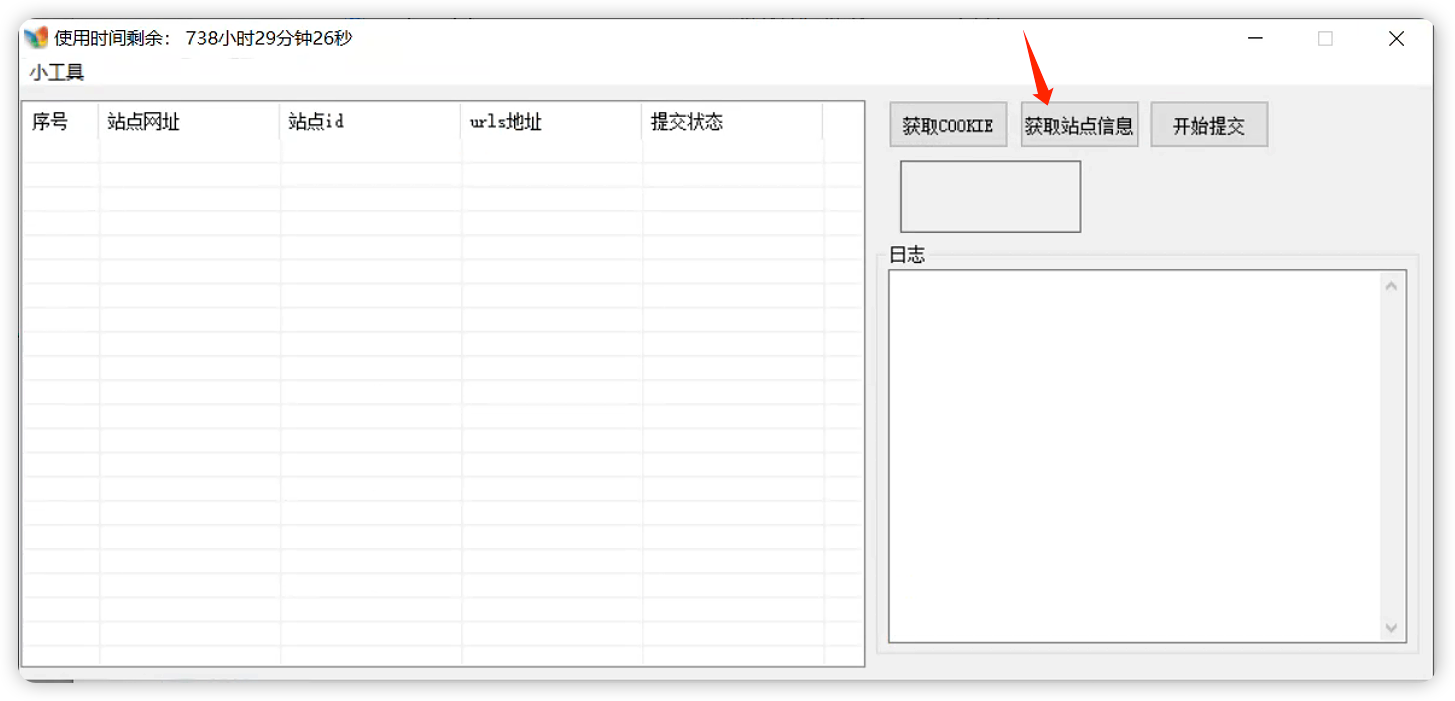Click the log scrollbar down arrow
This screenshot has height=701, width=1455.
1392,628
